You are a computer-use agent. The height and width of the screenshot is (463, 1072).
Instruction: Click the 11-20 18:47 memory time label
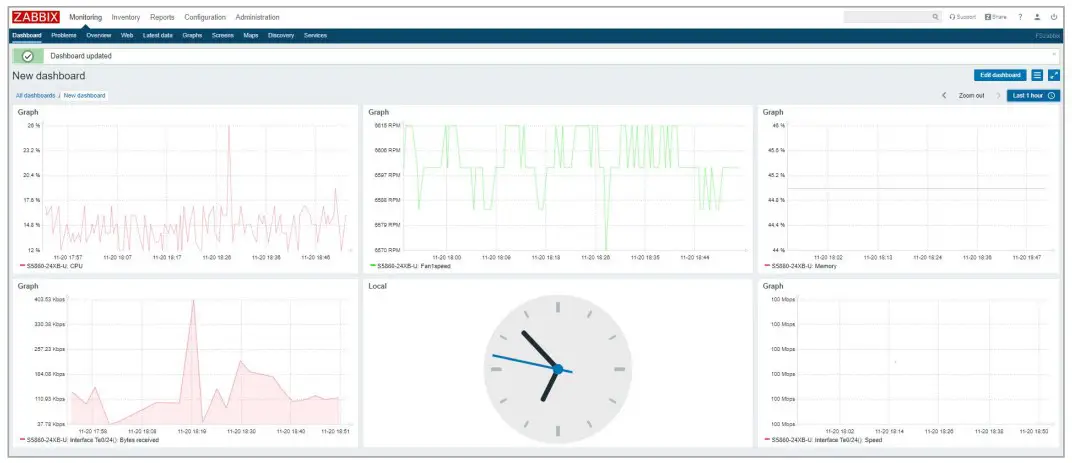(x=1026, y=258)
